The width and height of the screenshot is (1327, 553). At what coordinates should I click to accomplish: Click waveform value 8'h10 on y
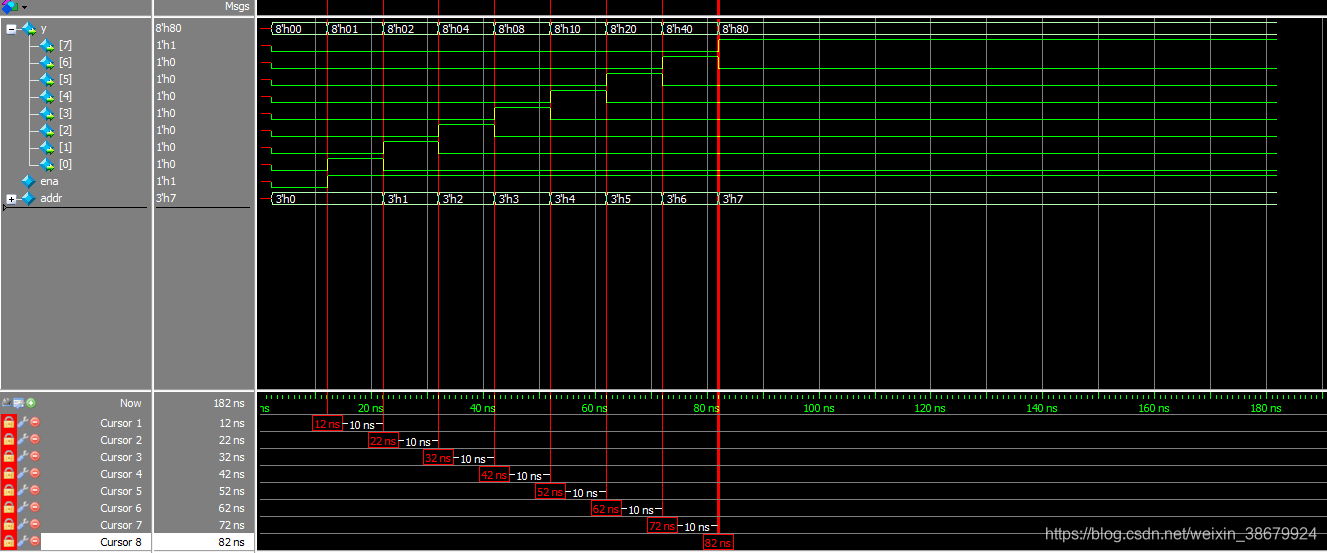point(568,29)
